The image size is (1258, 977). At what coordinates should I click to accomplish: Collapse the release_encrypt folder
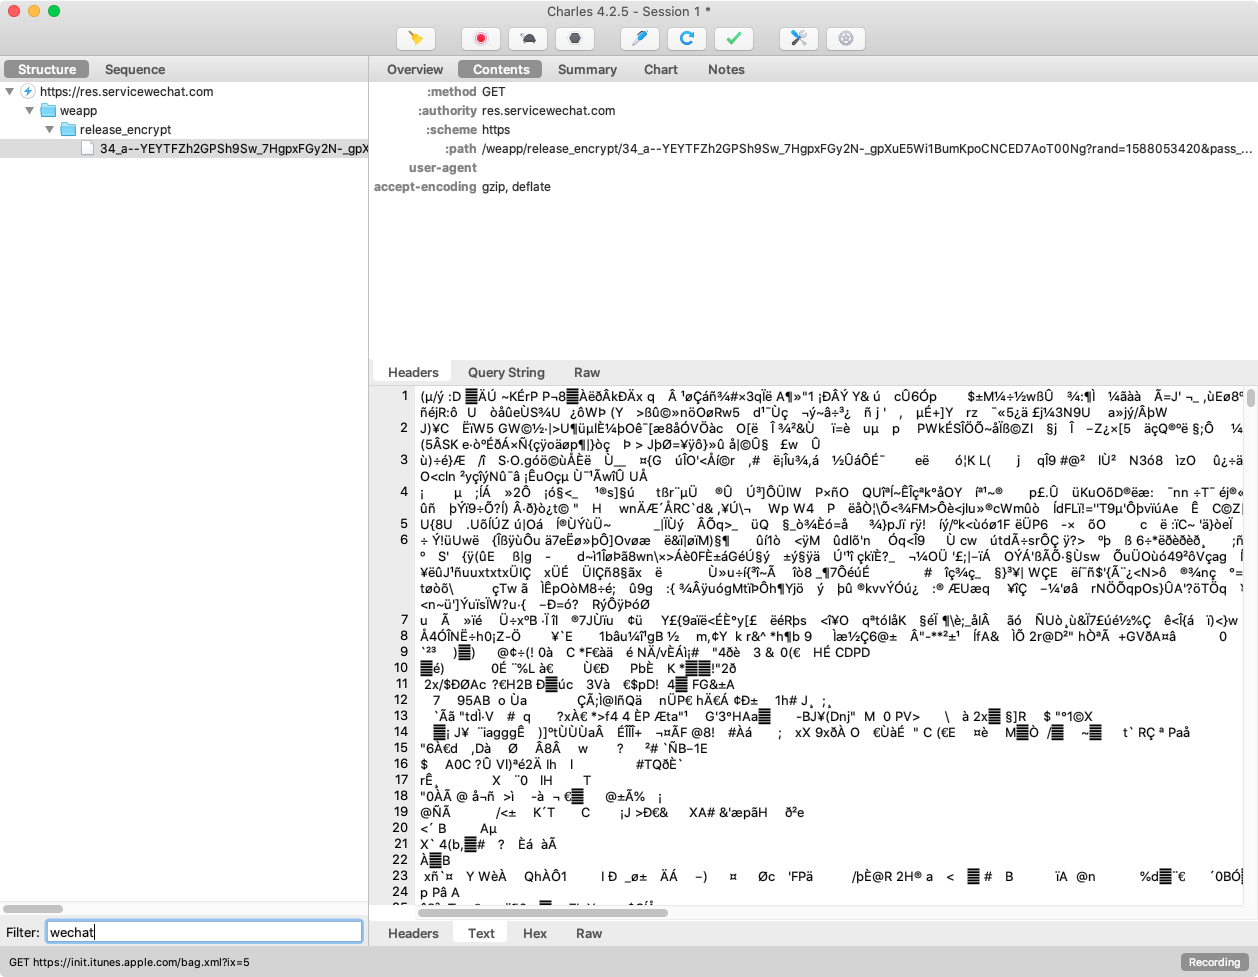[50, 129]
